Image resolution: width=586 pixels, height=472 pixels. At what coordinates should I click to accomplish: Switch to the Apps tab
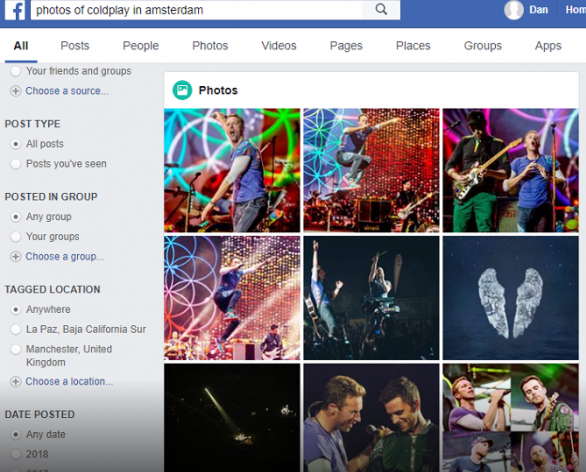click(548, 46)
